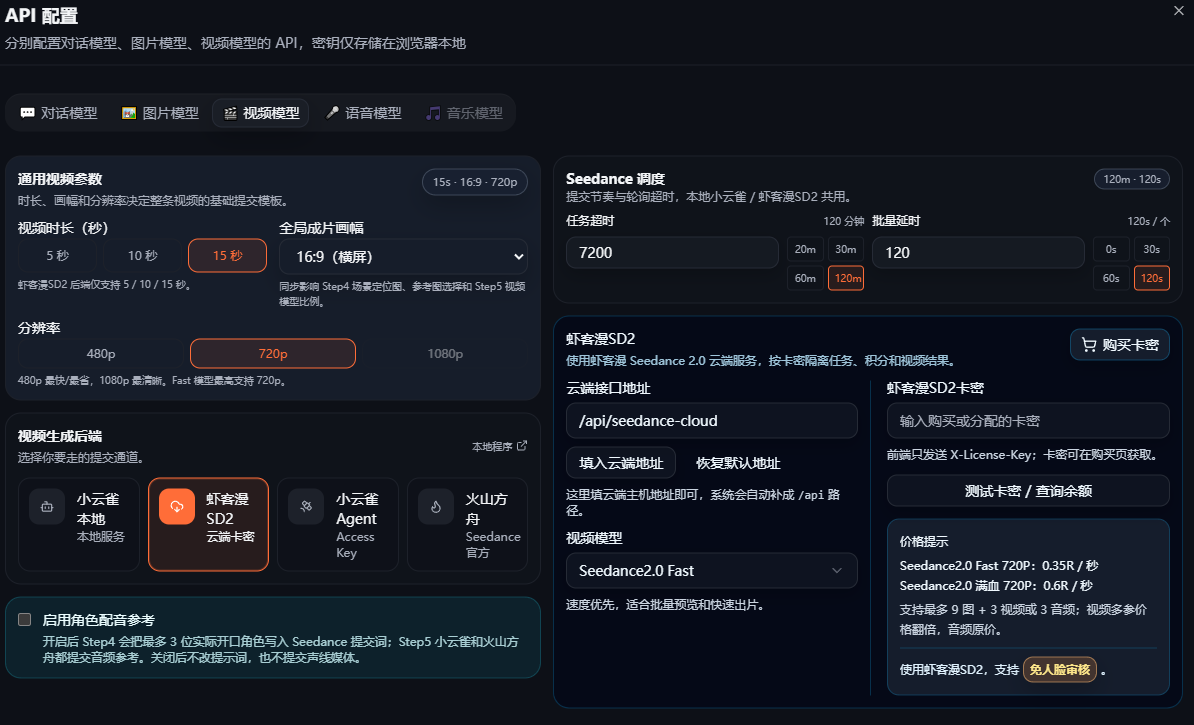Viewport: 1194px width, 725px height.
Task: Select 480p resolution
Action: pos(101,353)
